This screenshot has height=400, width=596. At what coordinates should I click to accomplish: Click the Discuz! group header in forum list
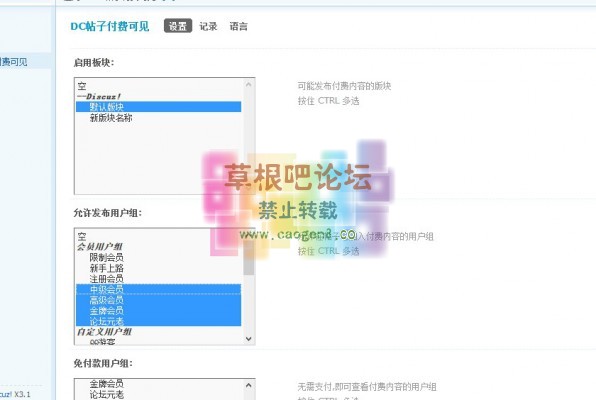coord(159,97)
